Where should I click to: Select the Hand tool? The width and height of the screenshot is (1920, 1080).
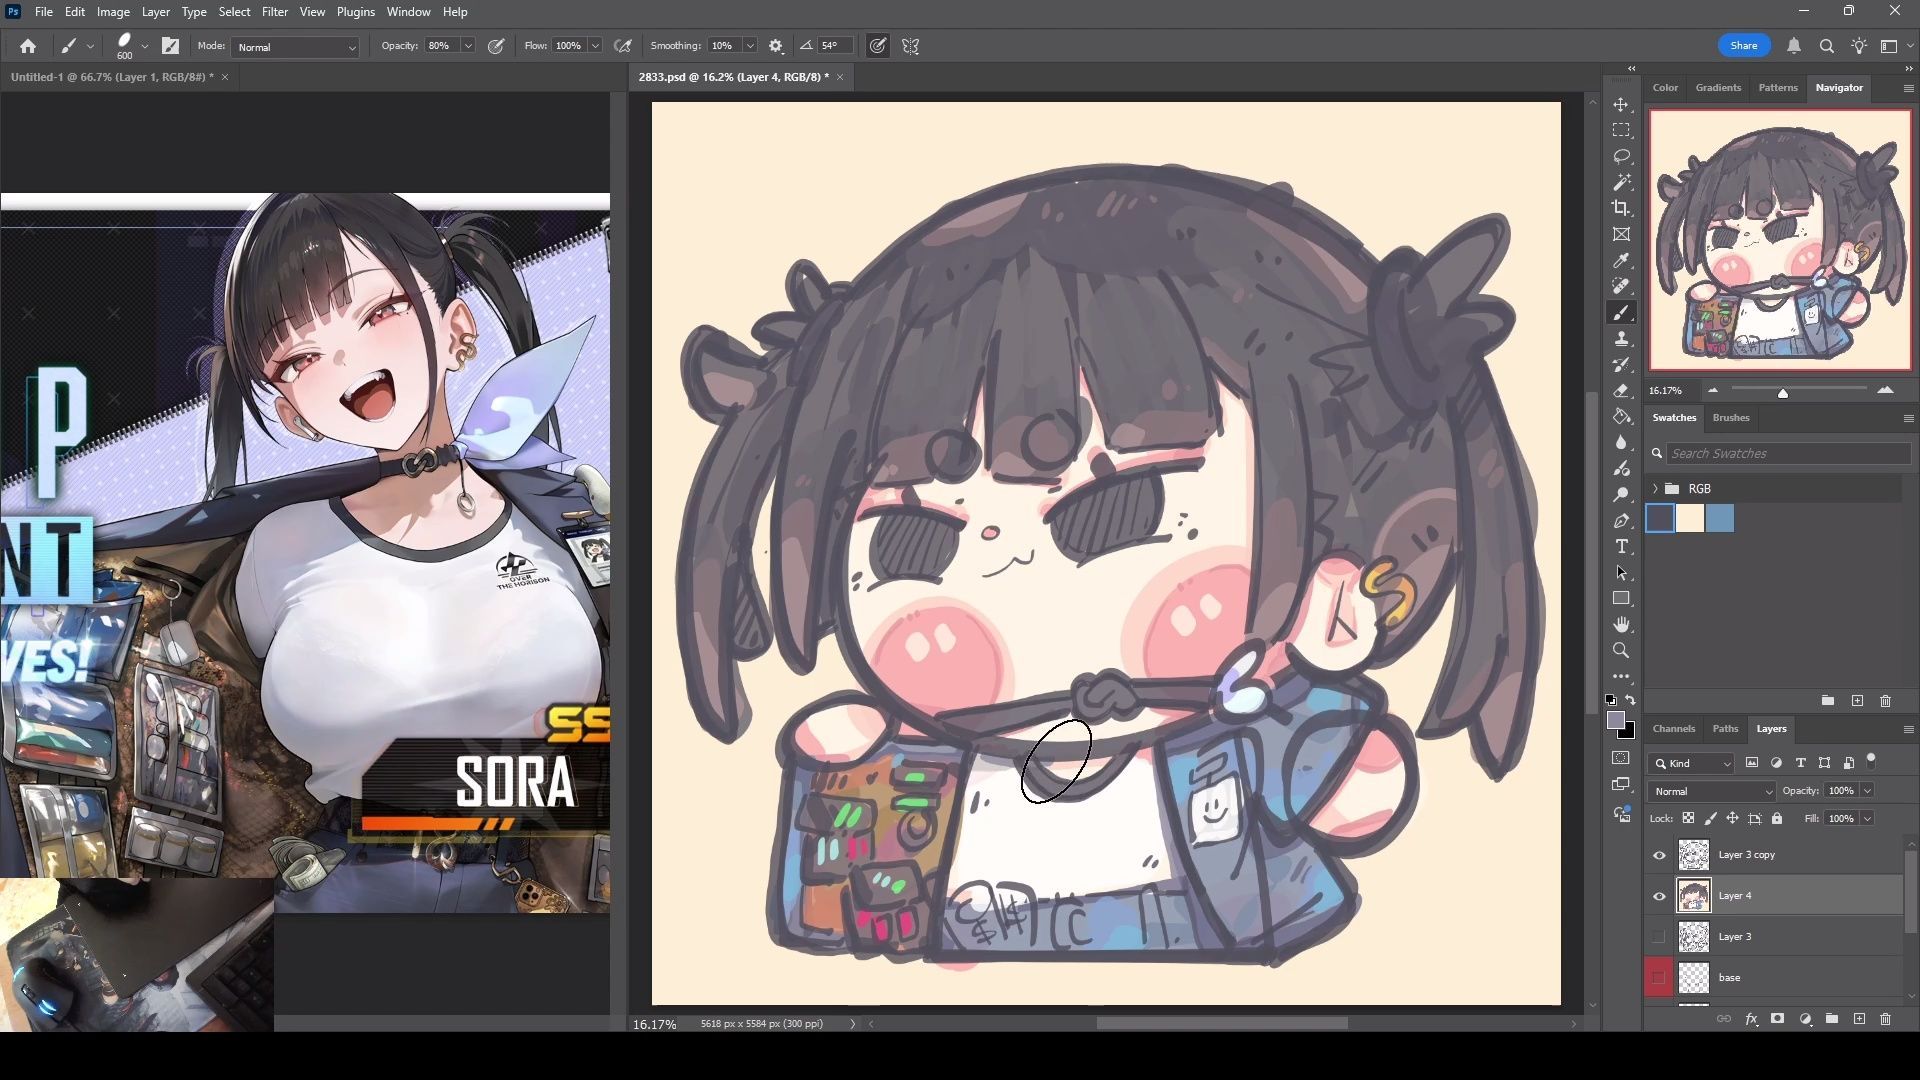[1621, 625]
